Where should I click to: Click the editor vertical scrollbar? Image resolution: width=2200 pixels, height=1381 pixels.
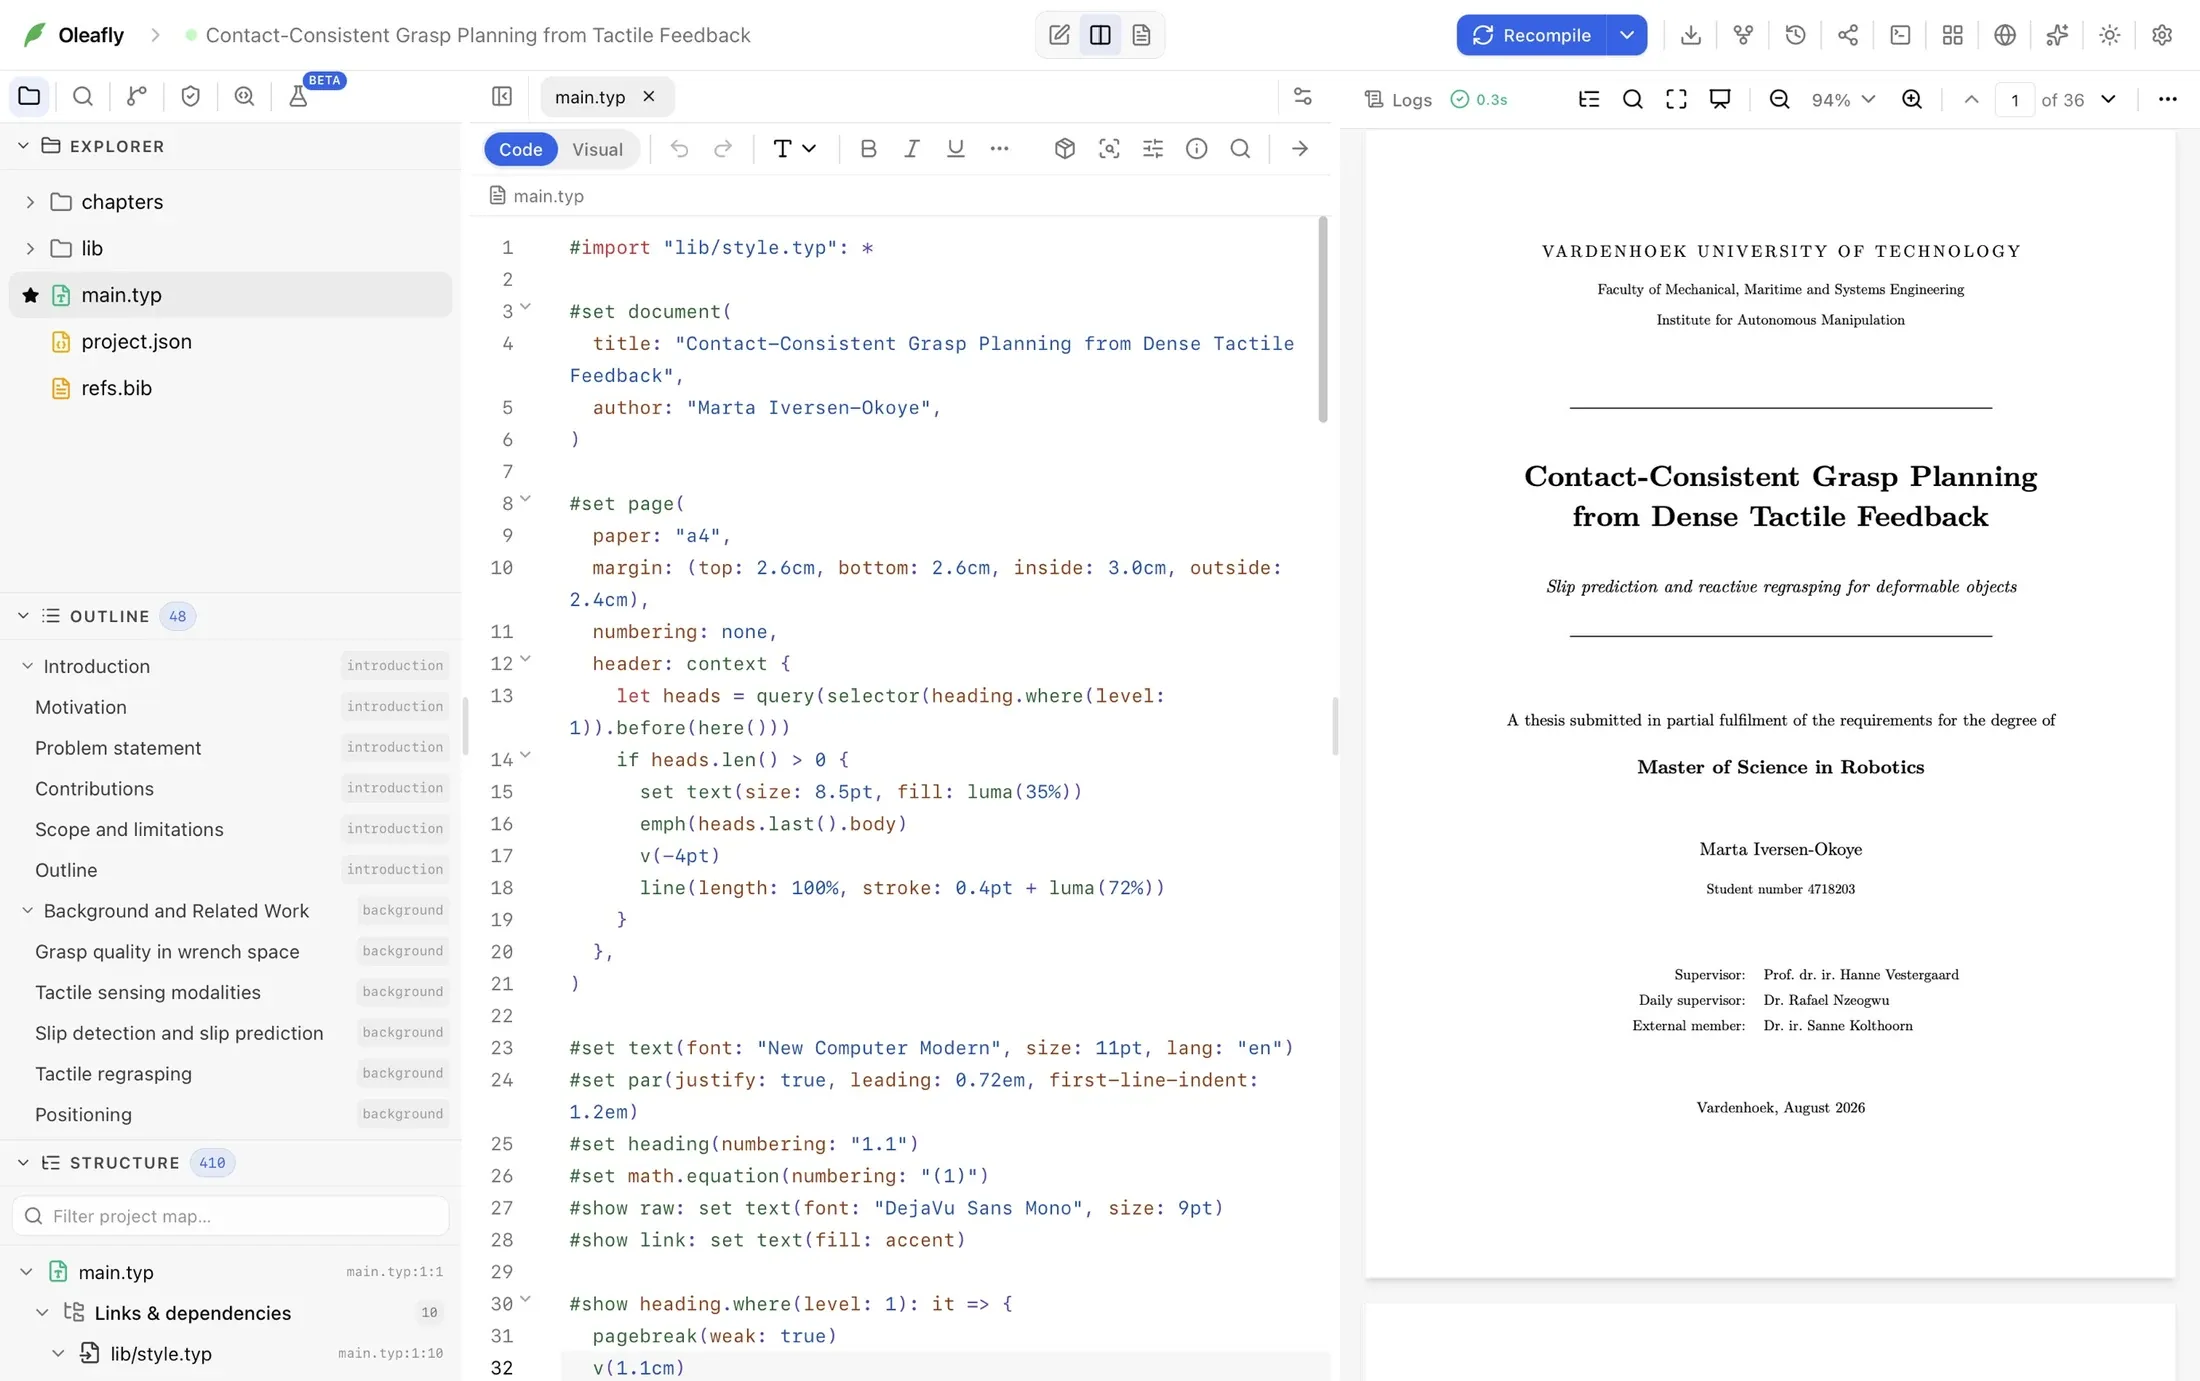coord(1323,320)
